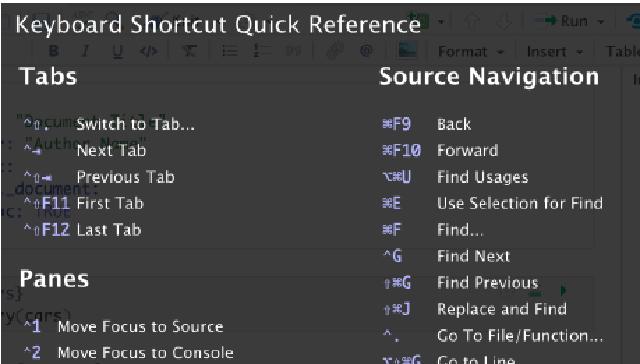The width and height of the screenshot is (640, 364).
Task: Click the 'Replace and Find' entry
Action: 502,309
